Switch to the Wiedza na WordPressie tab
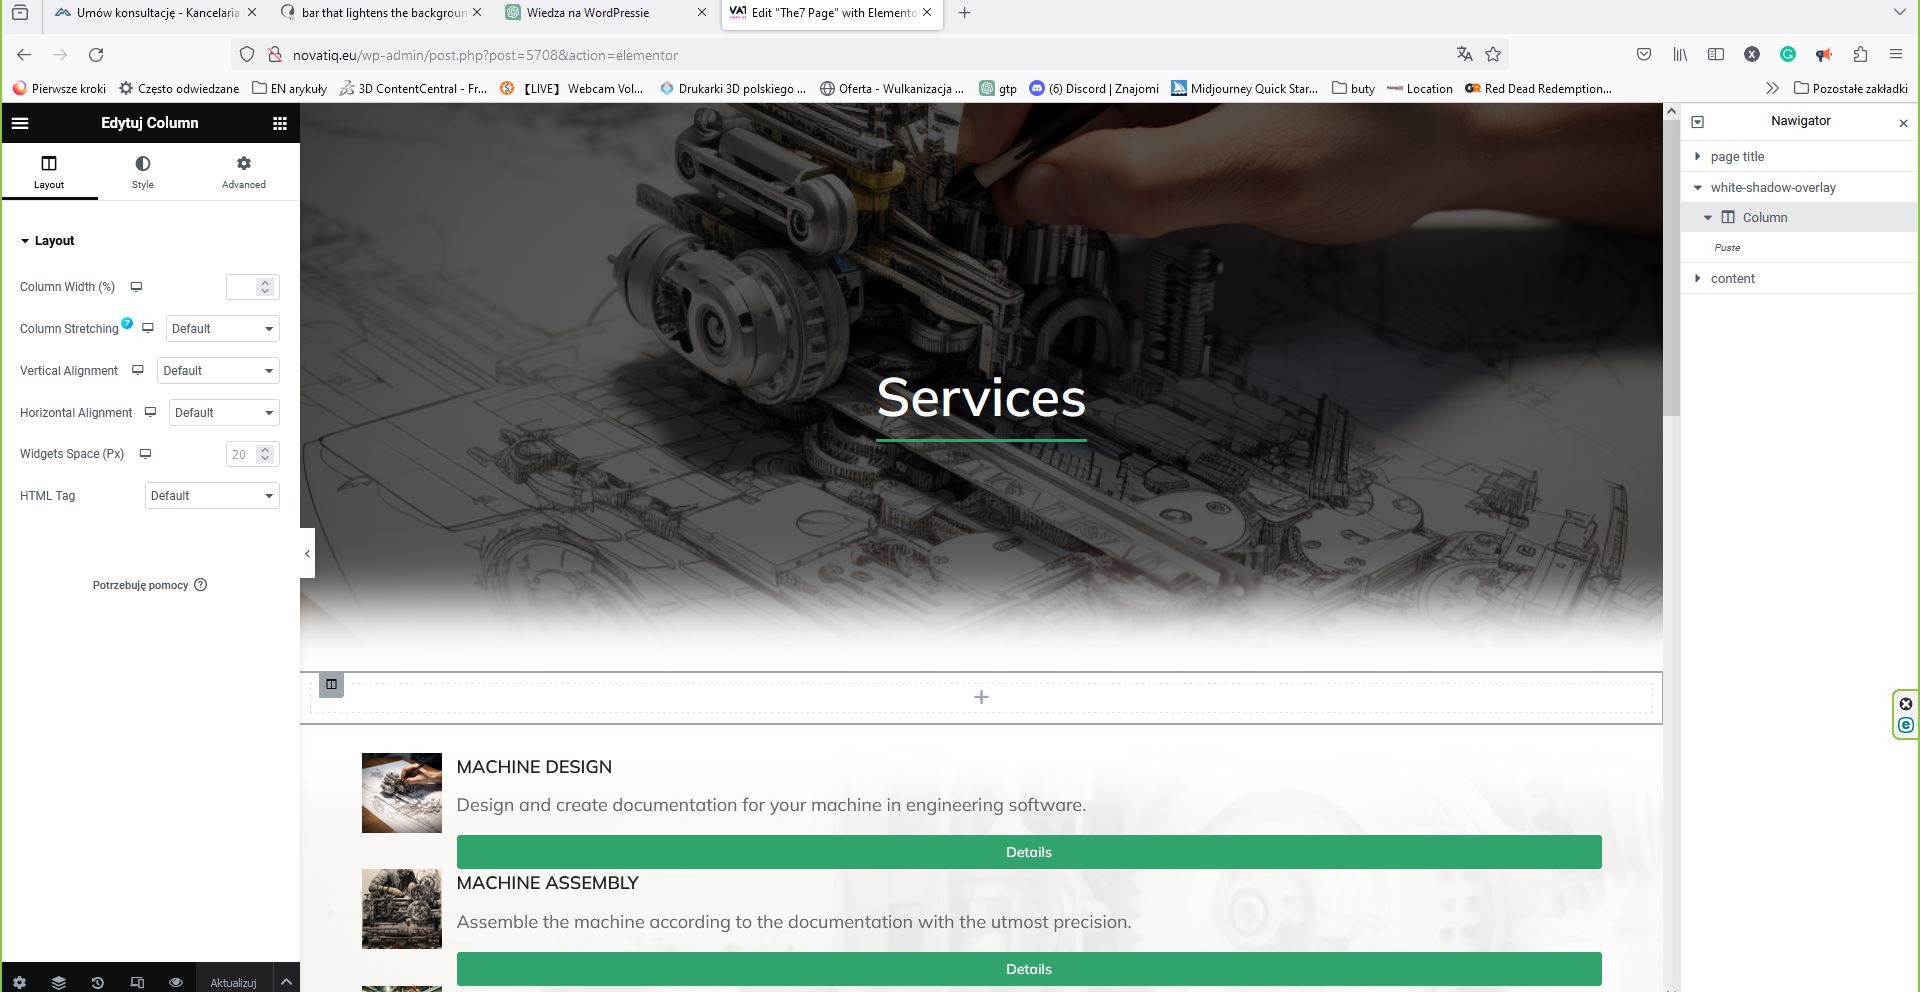 point(606,13)
